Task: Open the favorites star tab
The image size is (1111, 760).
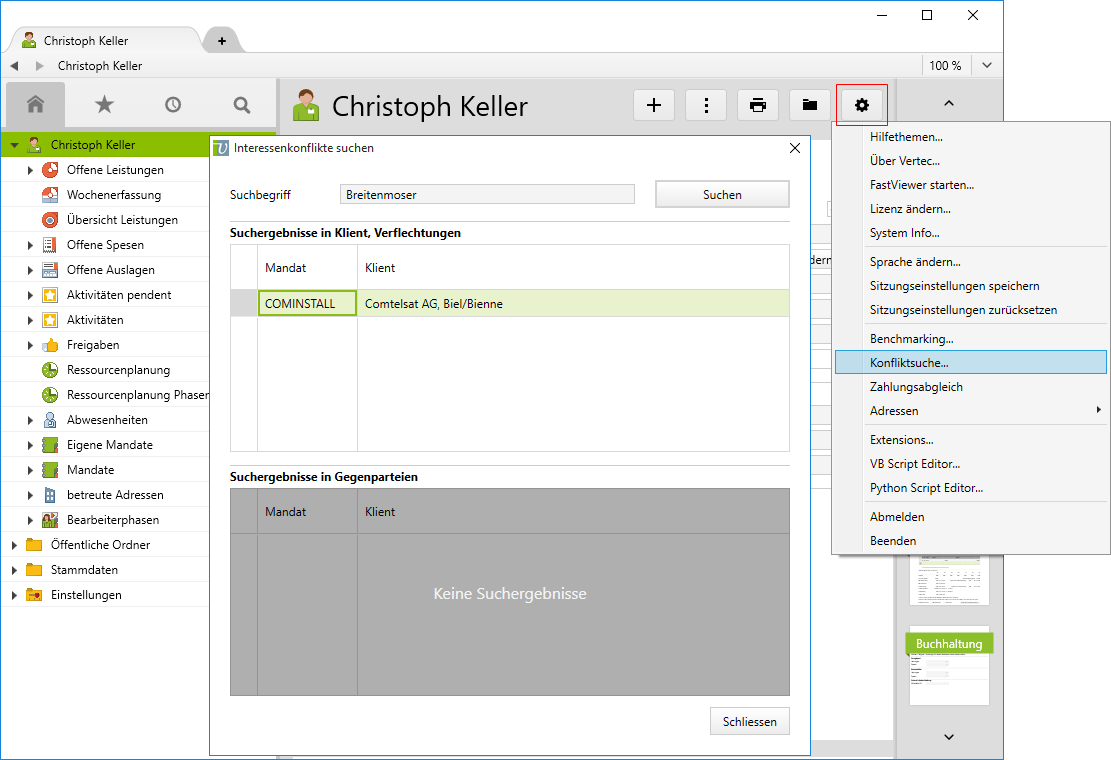Action: click(x=104, y=104)
